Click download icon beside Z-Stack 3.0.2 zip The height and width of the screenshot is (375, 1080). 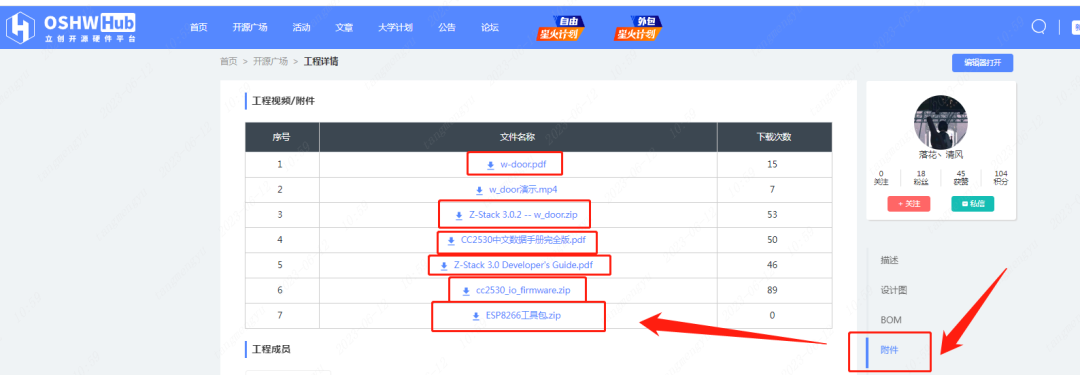pyautogui.click(x=459, y=215)
